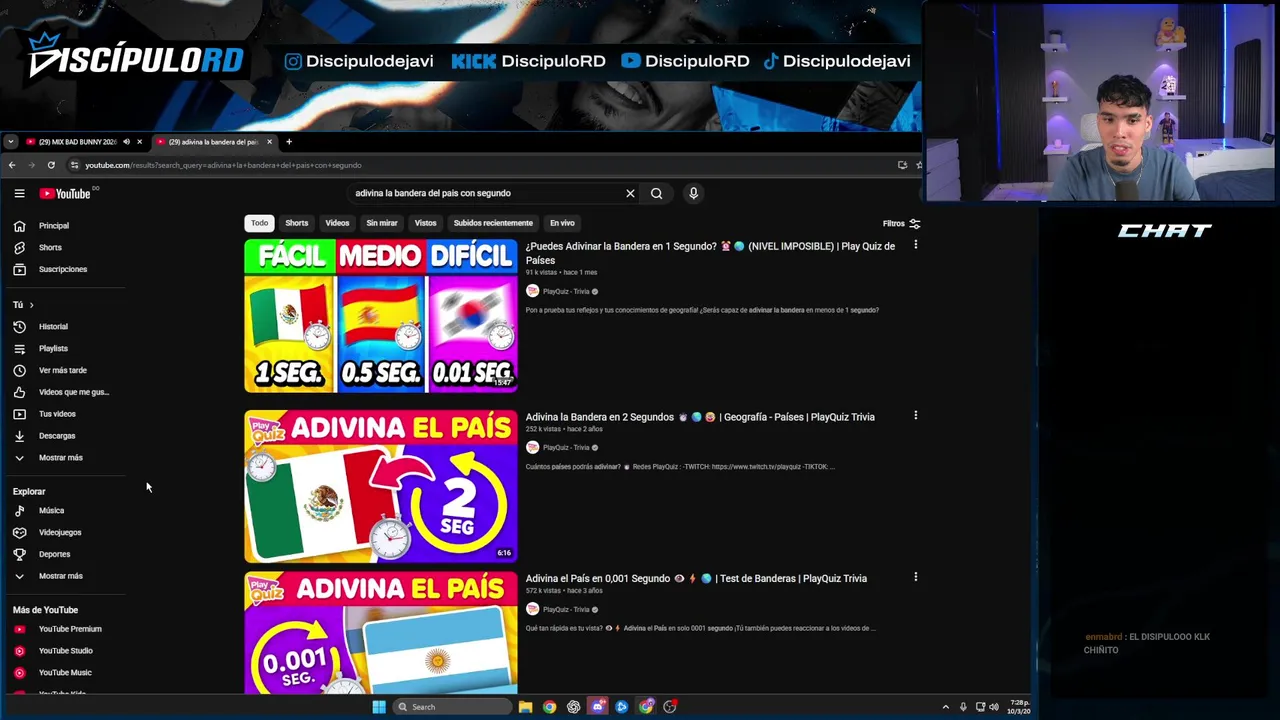Open YouTube Music link
1280x720 pixels.
[66, 673]
